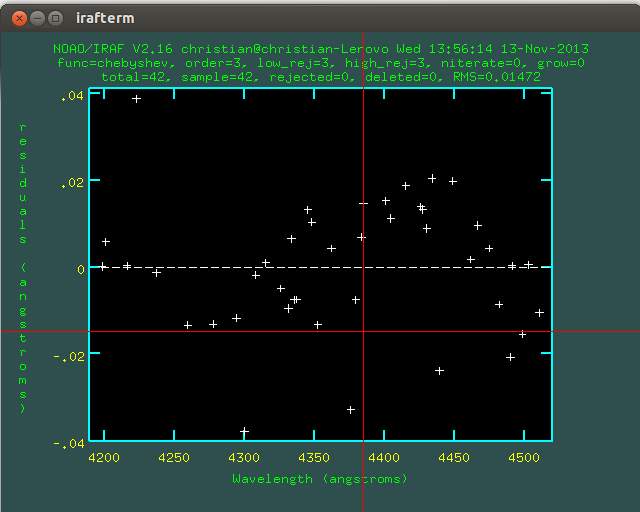Select the highest residual point near 4225
The height and width of the screenshot is (512, 640).
[136, 99]
